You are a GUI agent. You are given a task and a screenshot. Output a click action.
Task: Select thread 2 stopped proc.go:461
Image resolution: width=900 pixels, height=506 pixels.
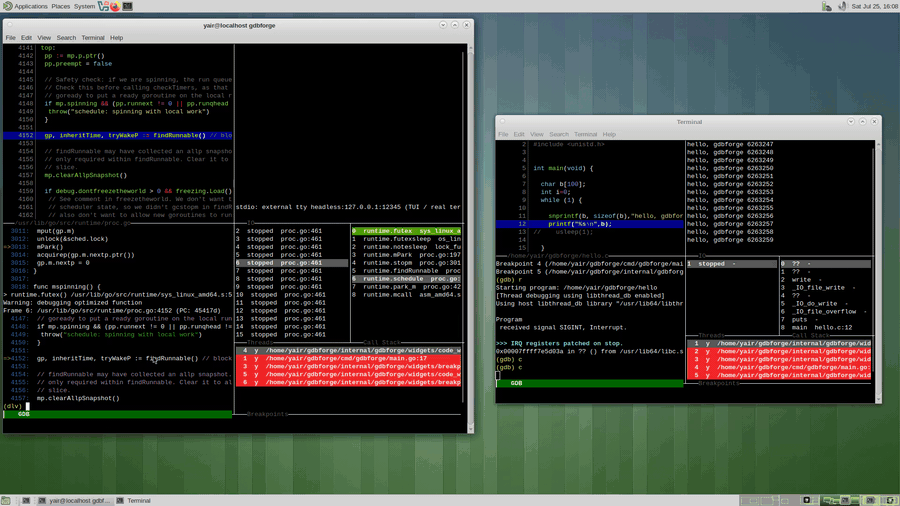point(291,231)
